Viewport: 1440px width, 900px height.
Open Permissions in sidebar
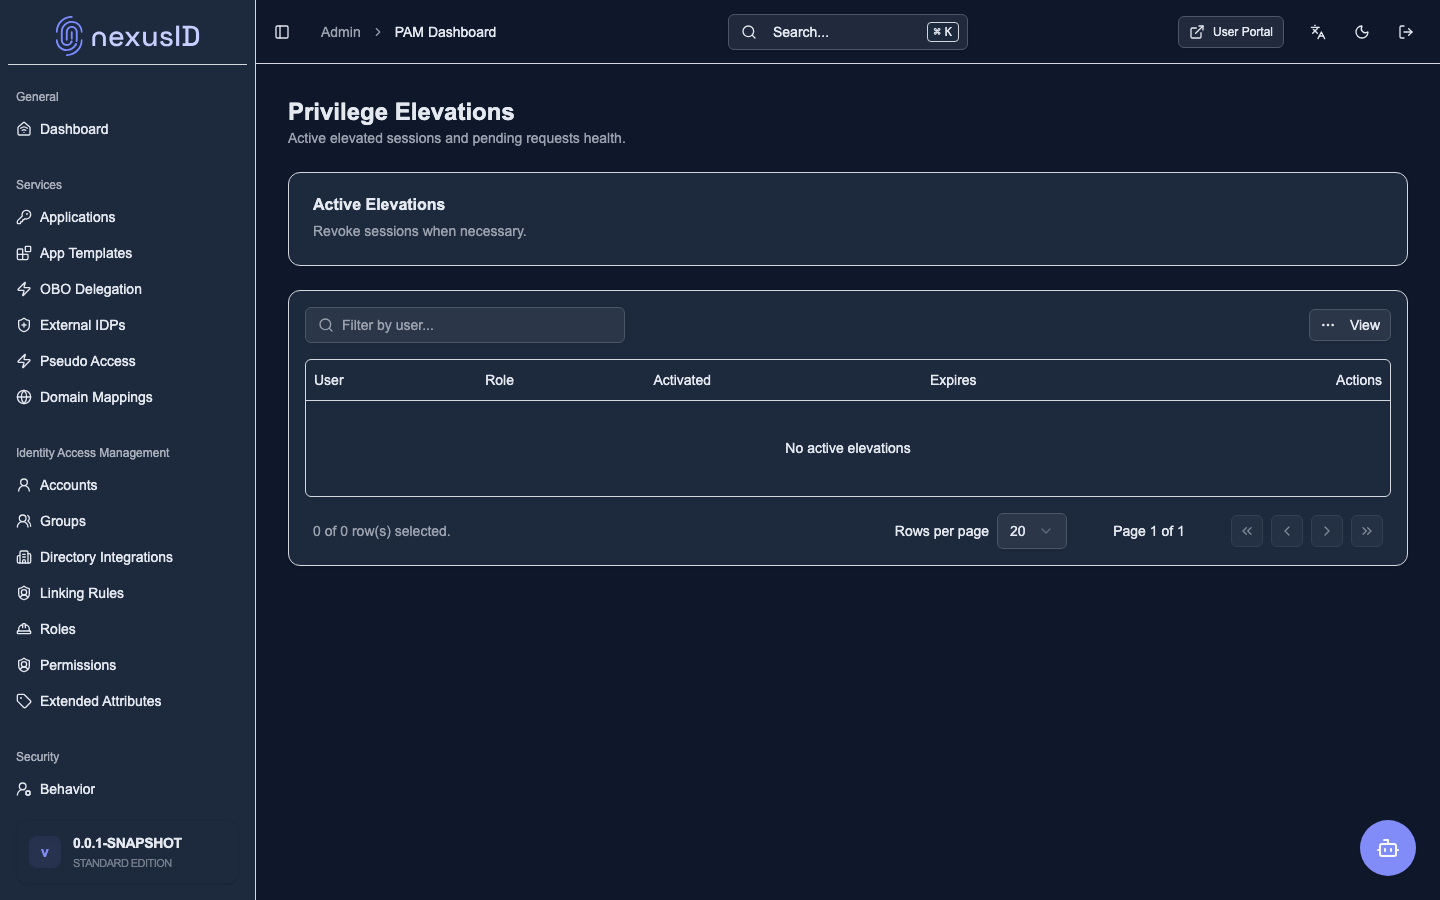(x=127, y=665)
